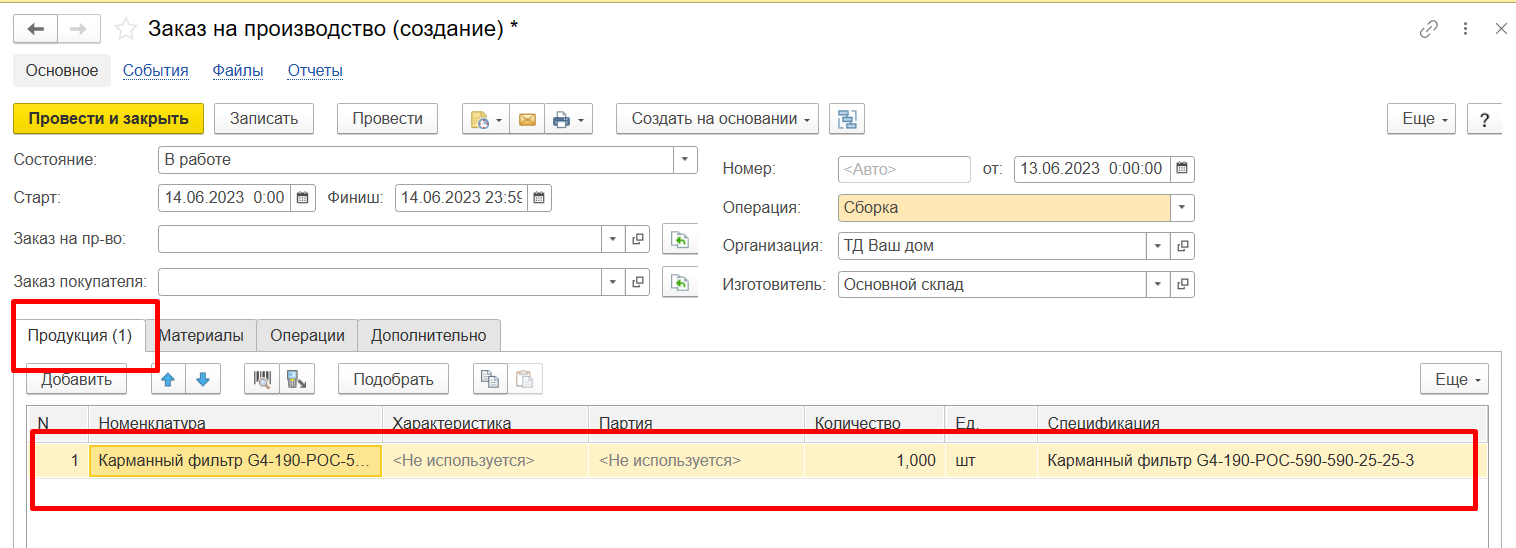Screen dimensions: 1516x548
Task: Open the structure of subordination icon
Action: (x=848, y=119)
